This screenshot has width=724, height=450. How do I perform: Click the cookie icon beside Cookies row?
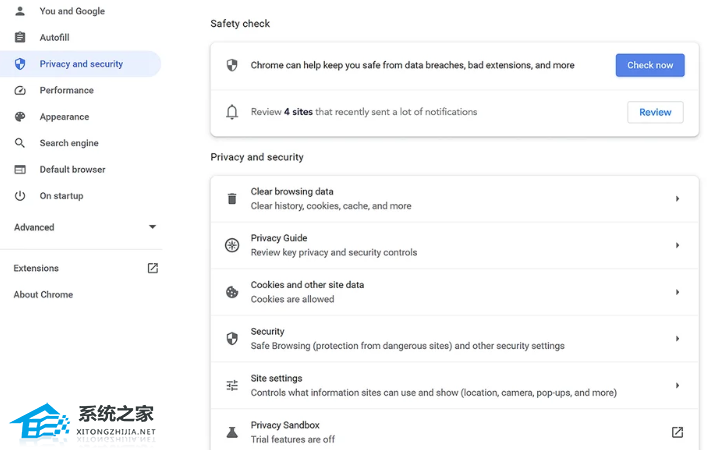(x=232, y=292)
